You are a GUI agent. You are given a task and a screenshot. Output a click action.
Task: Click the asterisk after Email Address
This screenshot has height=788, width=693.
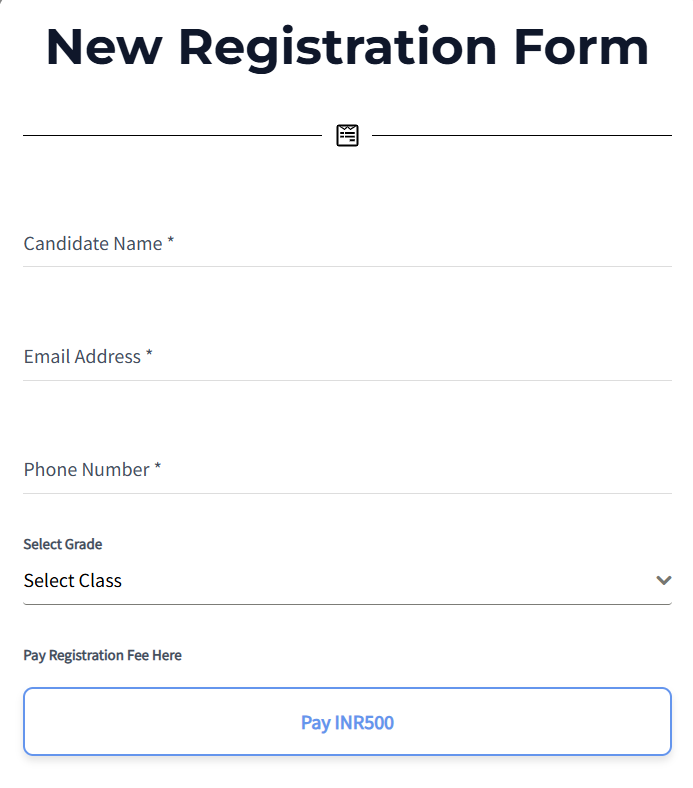[x=149, y=356]
